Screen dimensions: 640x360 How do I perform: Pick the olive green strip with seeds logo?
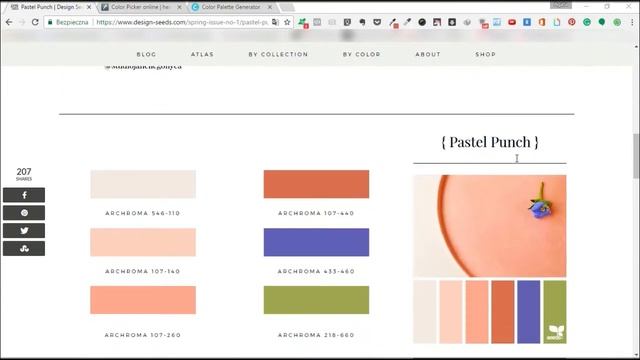(x=555, y=312)
